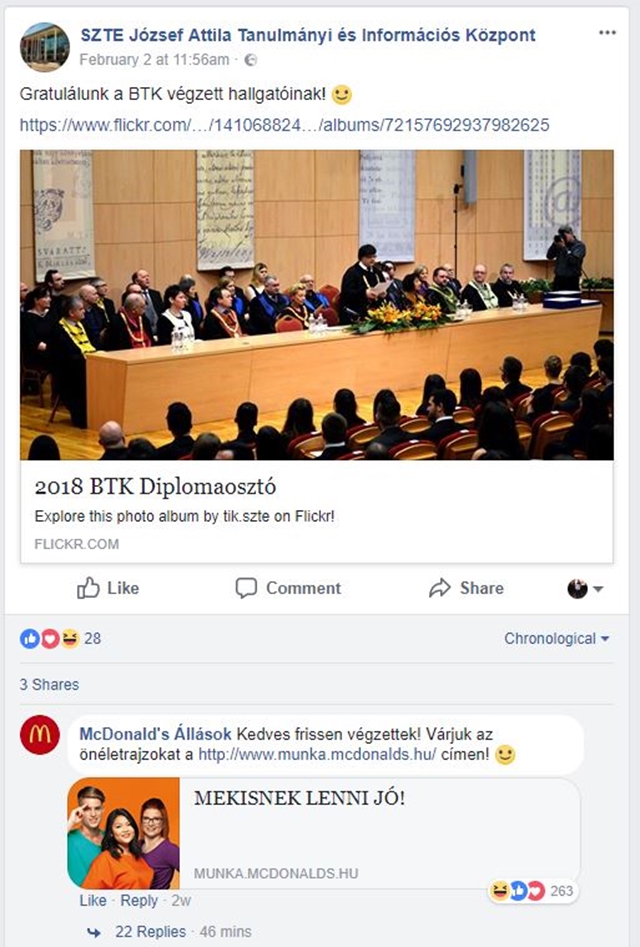The image size is (640, 947).
Task: Click the SZTE József Attila page name
Action: (x=308, y=35)
